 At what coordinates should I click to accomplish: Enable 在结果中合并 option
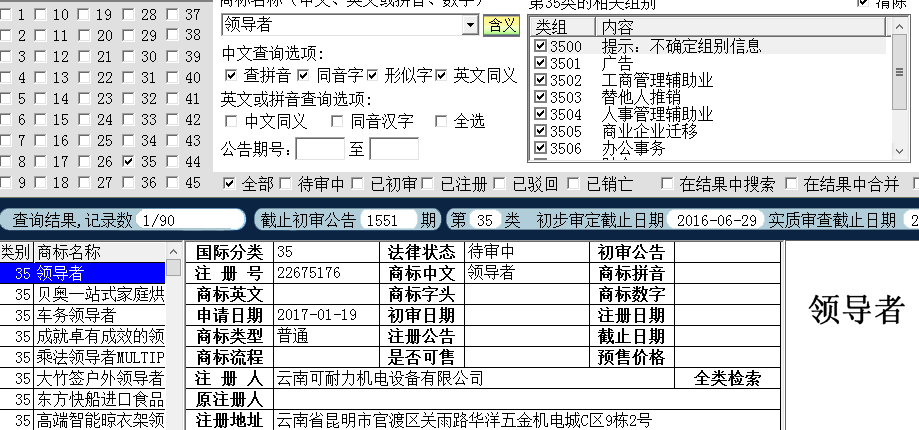coord(791,184)
